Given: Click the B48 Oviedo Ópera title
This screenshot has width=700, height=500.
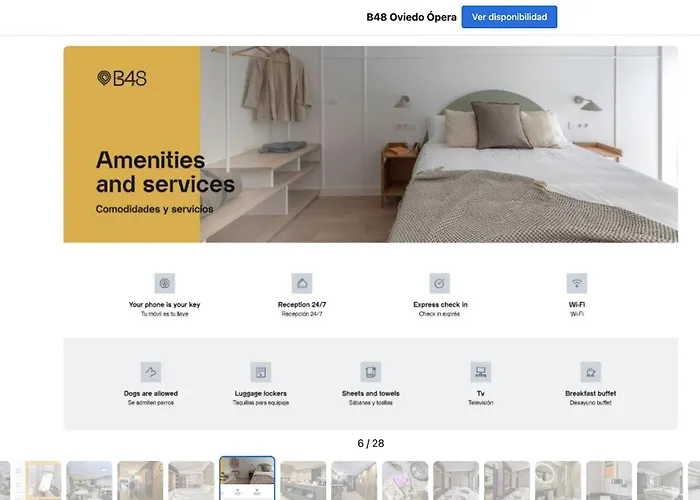Looking at the screenshot, I should [x=411, y=17].
